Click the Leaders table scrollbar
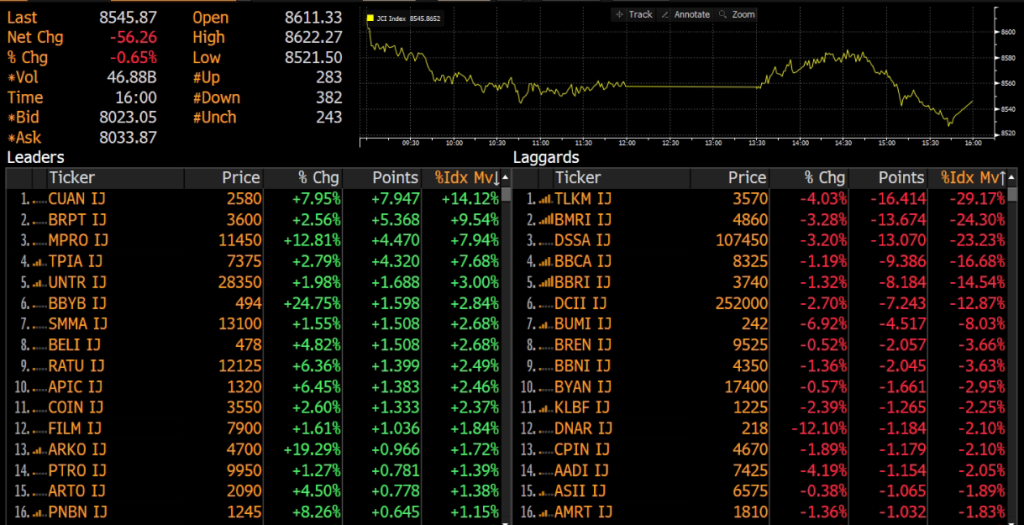This screenshot has height=525, width=1024. 507,350
